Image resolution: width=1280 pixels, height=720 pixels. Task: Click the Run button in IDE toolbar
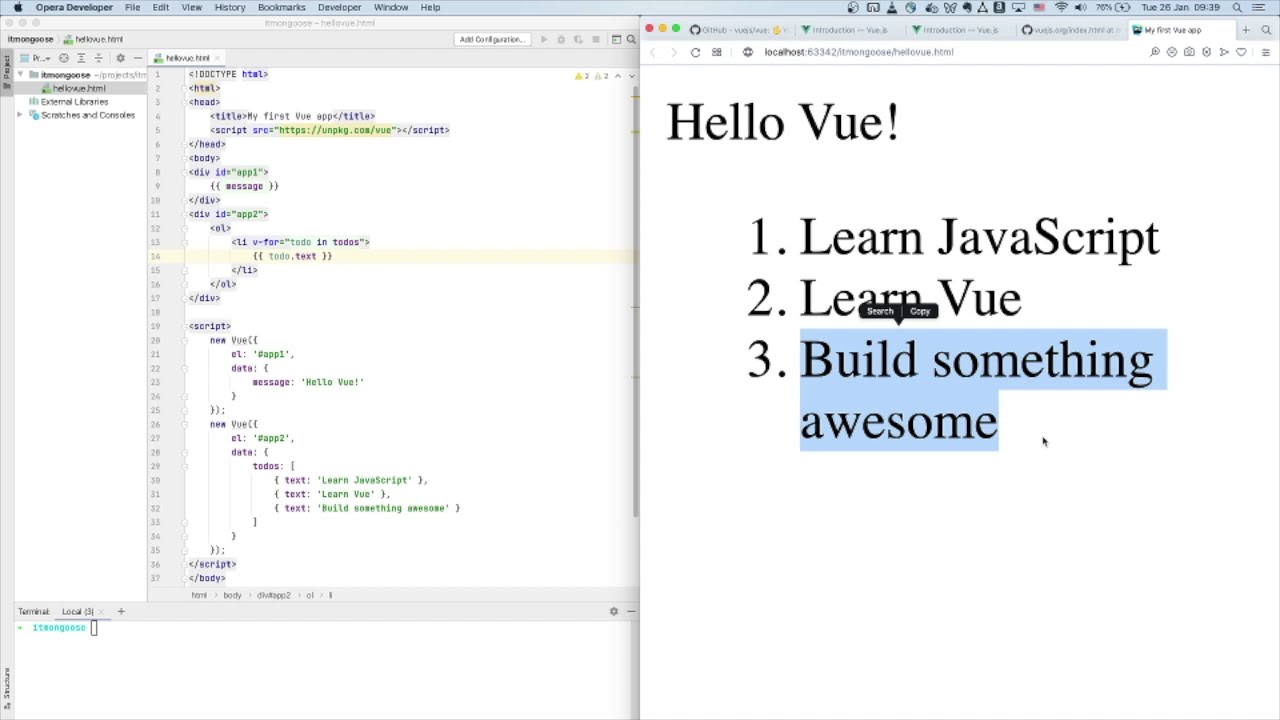544,40
